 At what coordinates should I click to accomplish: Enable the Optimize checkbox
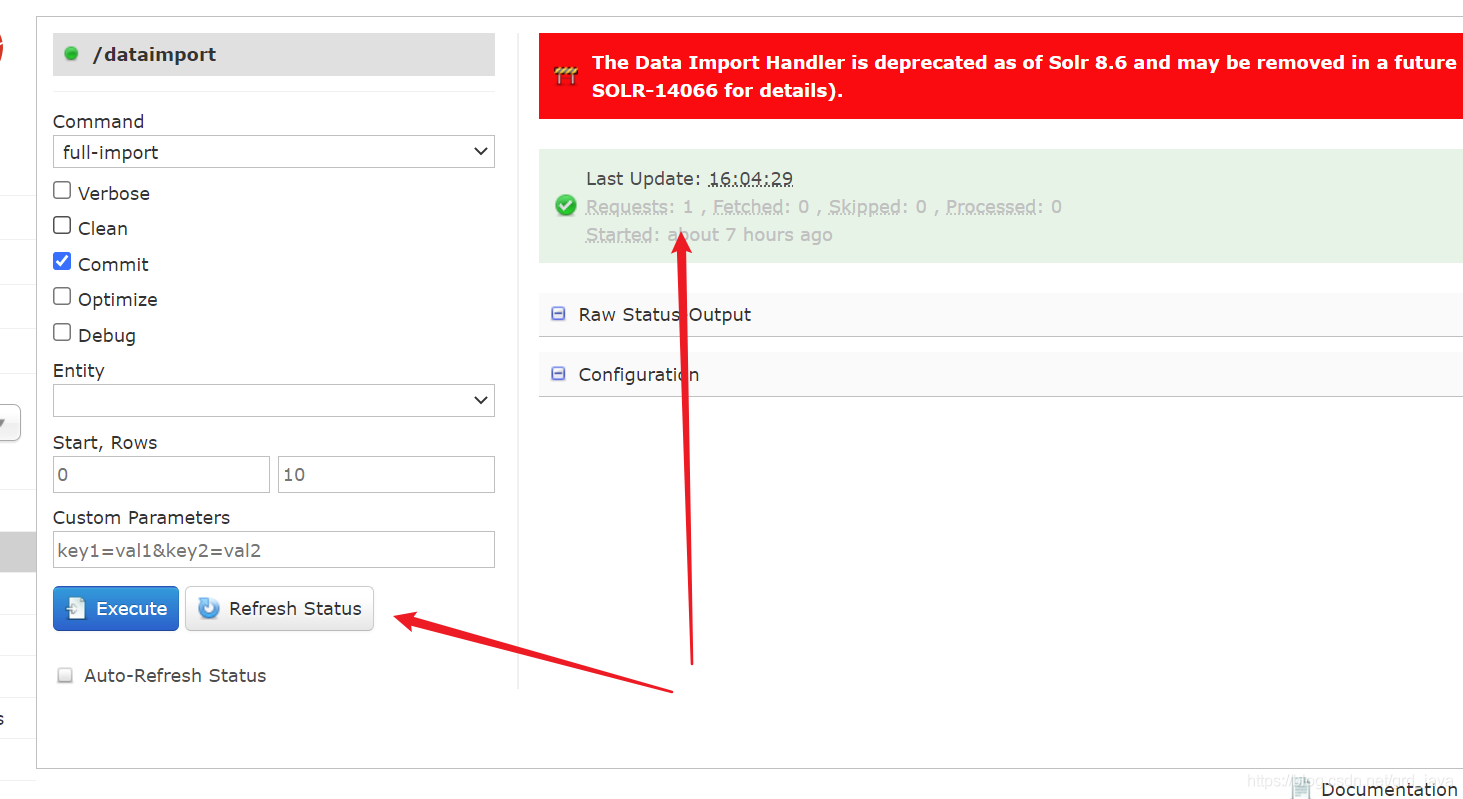62,296
